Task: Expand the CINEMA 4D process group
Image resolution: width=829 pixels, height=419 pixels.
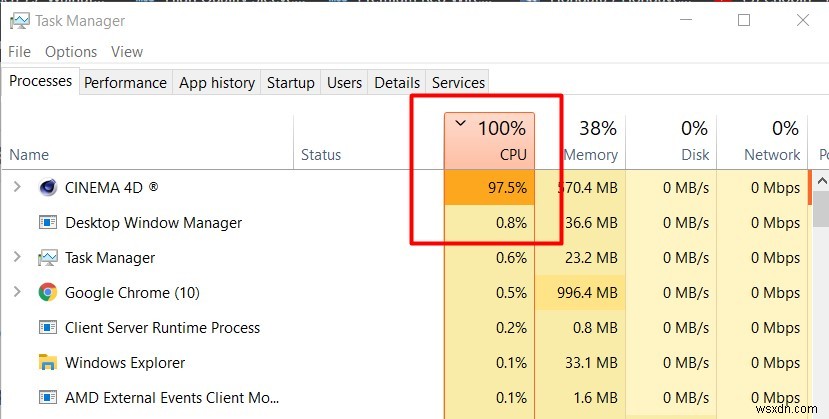Action: [16, 187]
